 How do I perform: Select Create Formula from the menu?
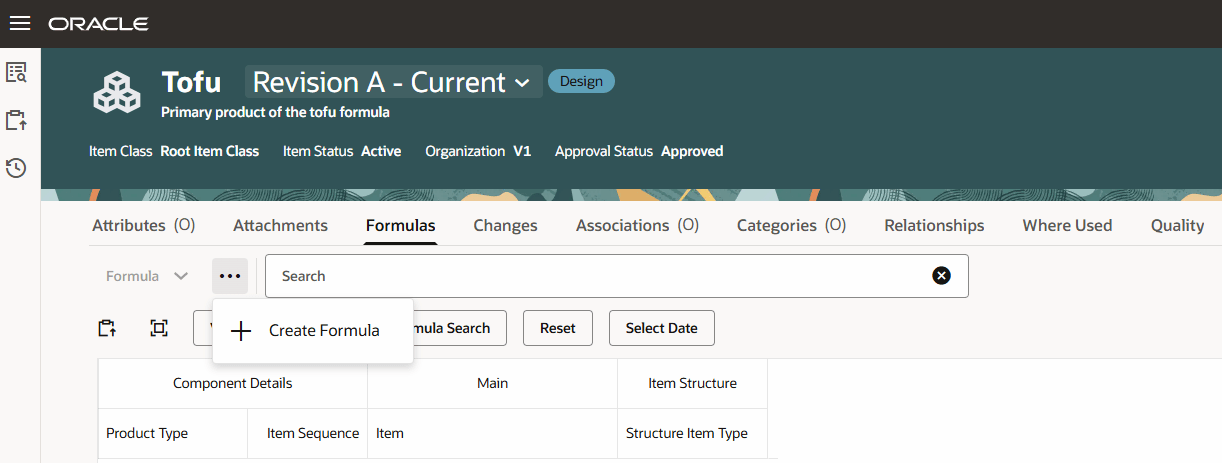312,331
